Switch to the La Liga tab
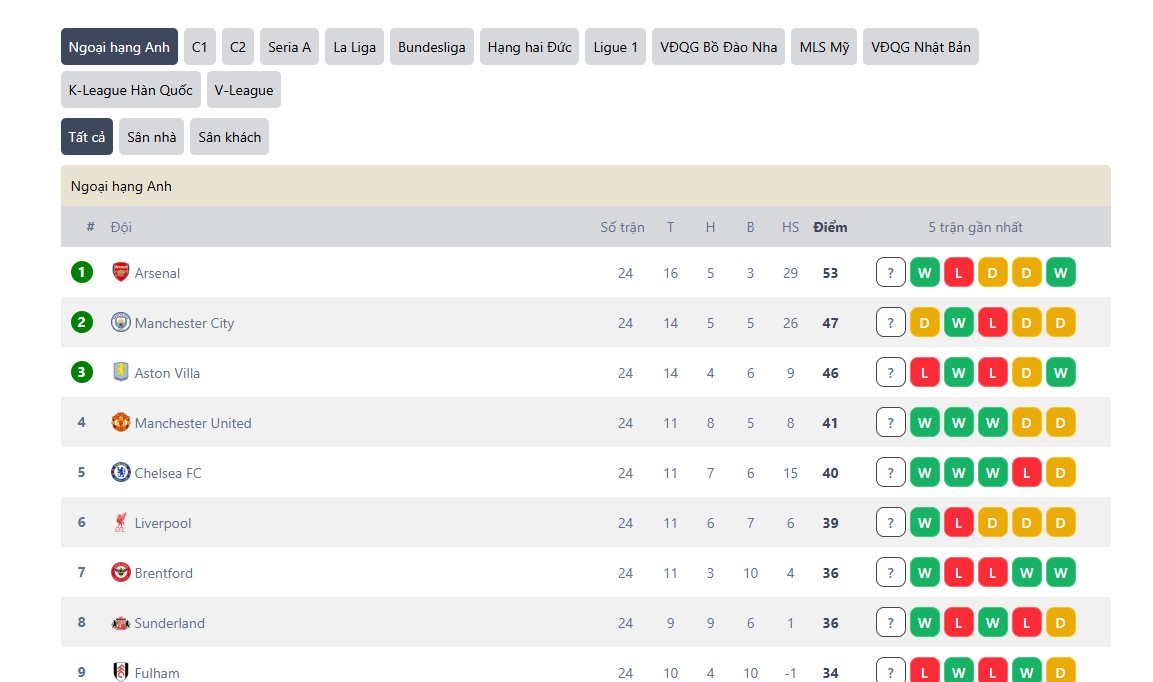Screen dimensions: 1153x682 tap(354, 47)
